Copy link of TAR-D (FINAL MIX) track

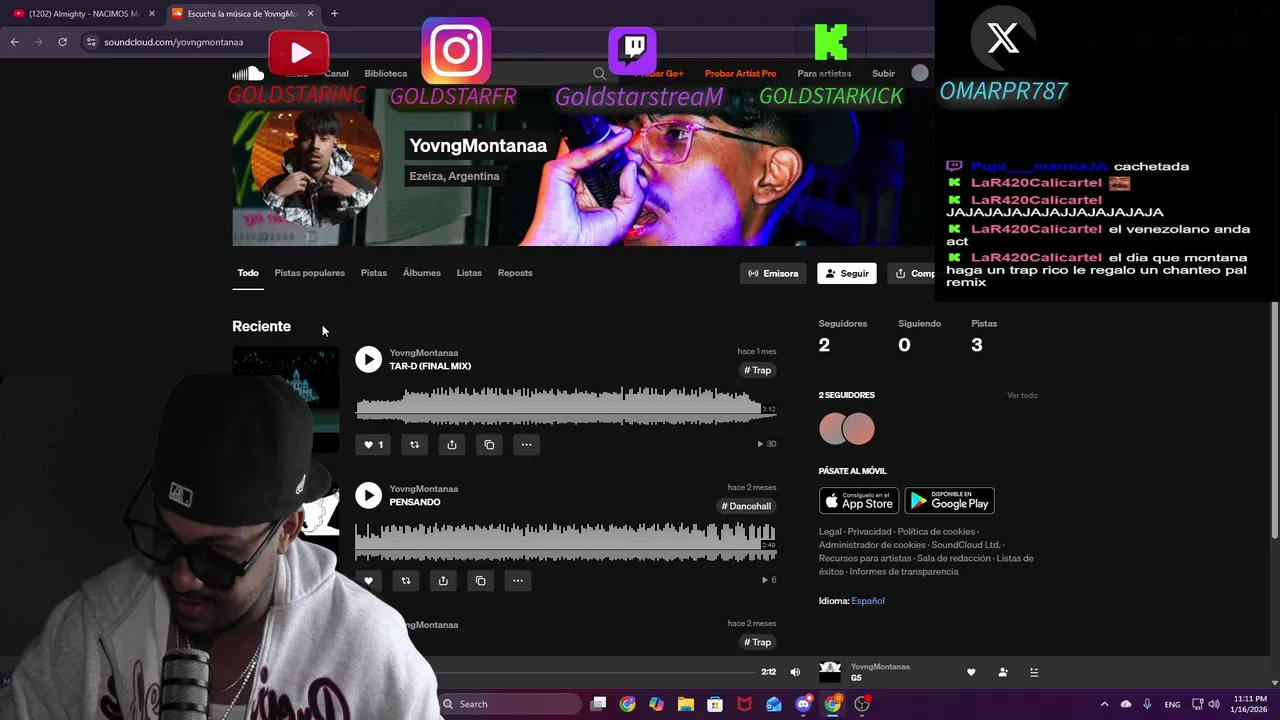click(x=489, y=445)
